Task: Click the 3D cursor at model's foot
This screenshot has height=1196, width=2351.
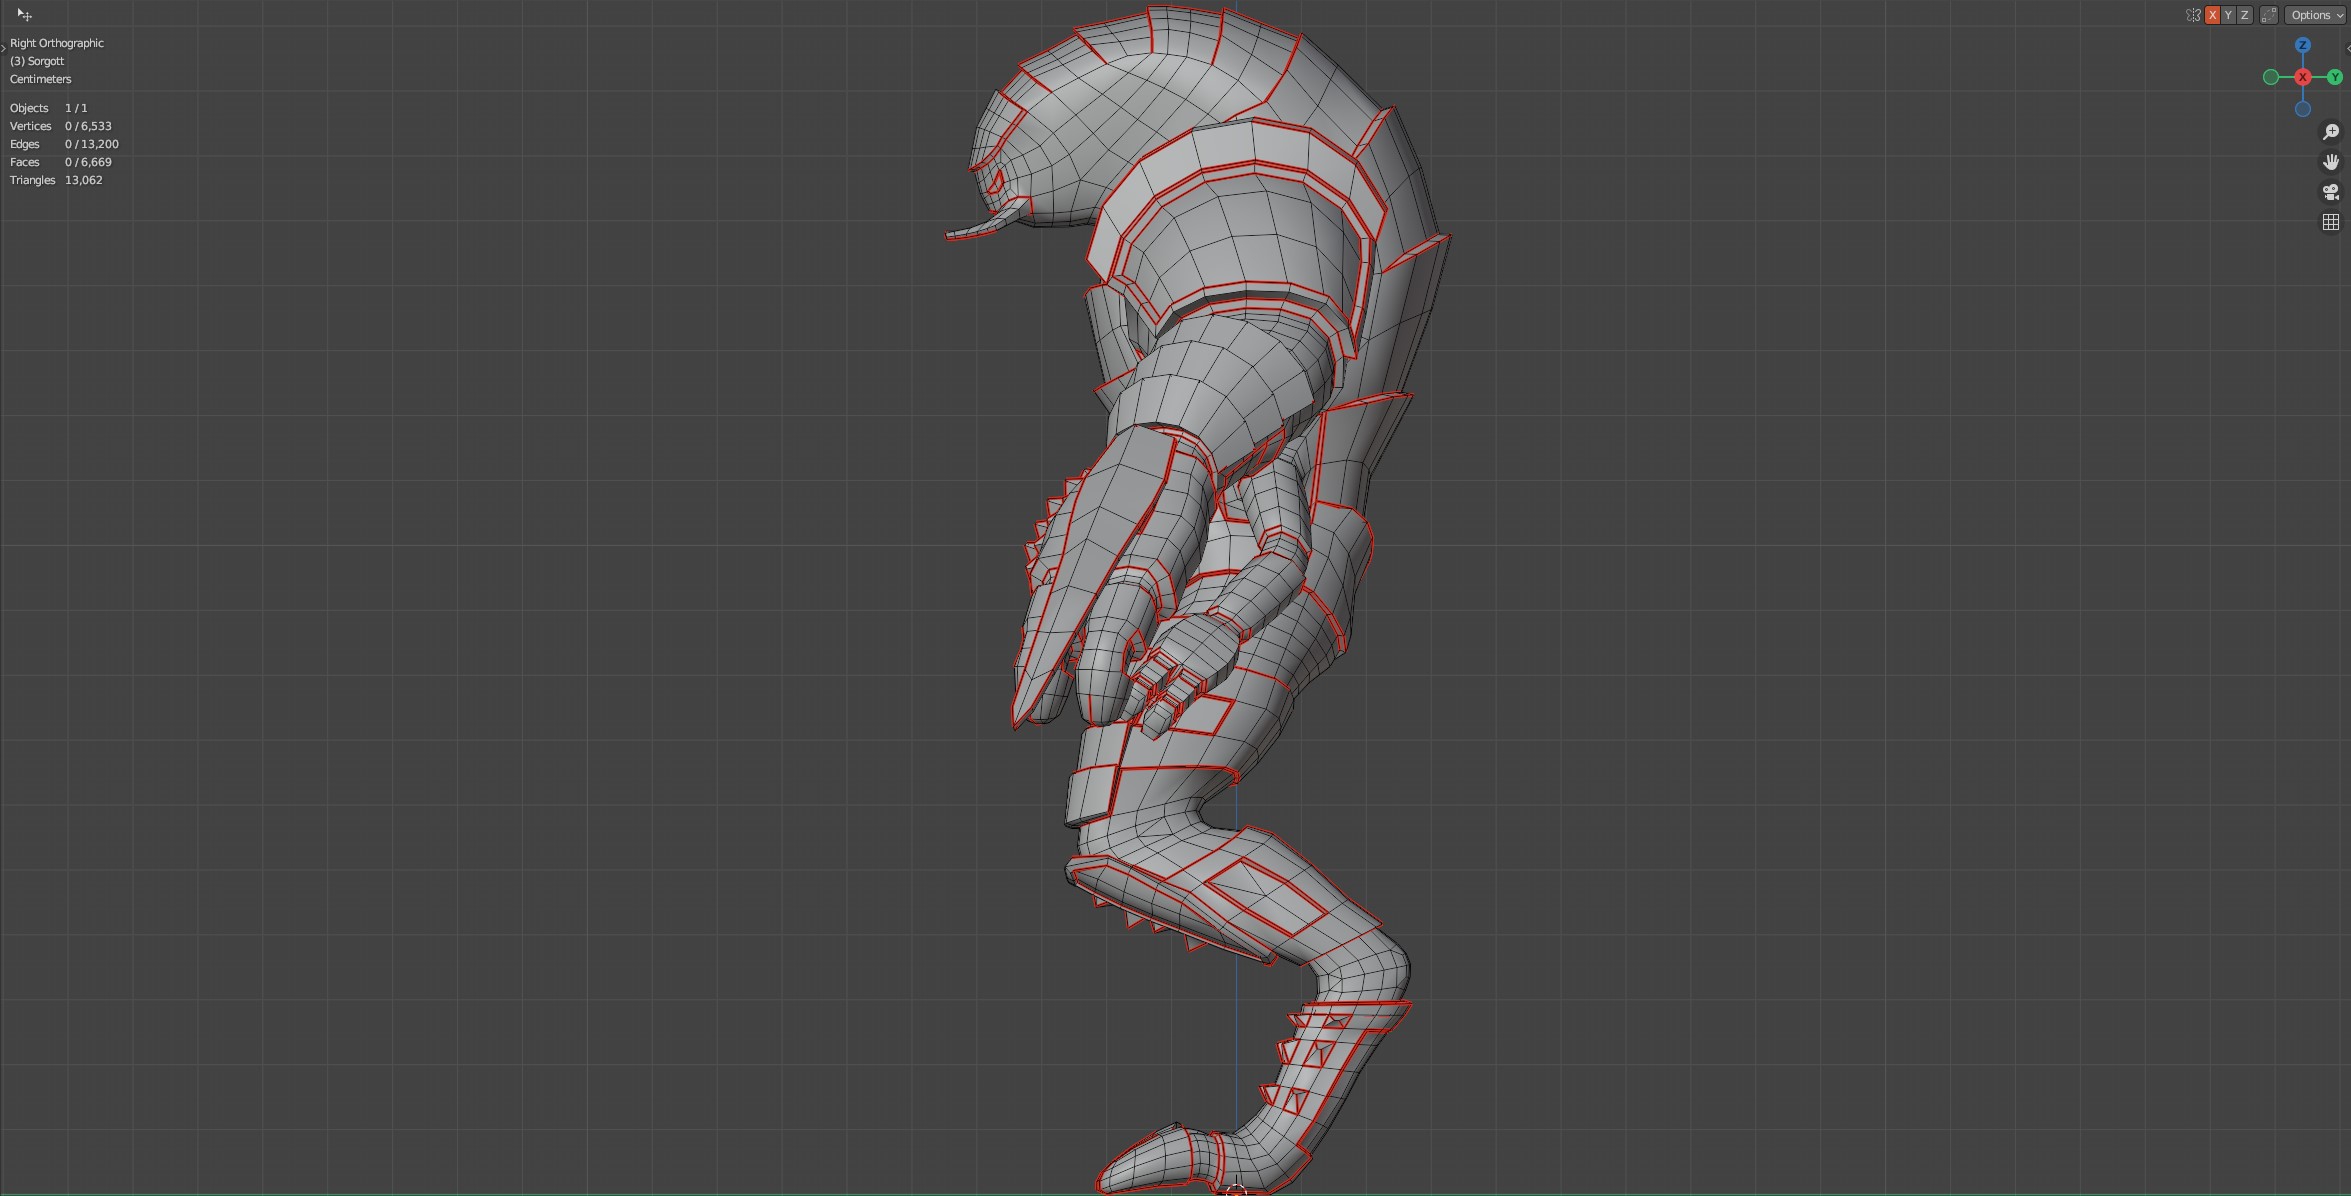Action: point(1236,1189)
